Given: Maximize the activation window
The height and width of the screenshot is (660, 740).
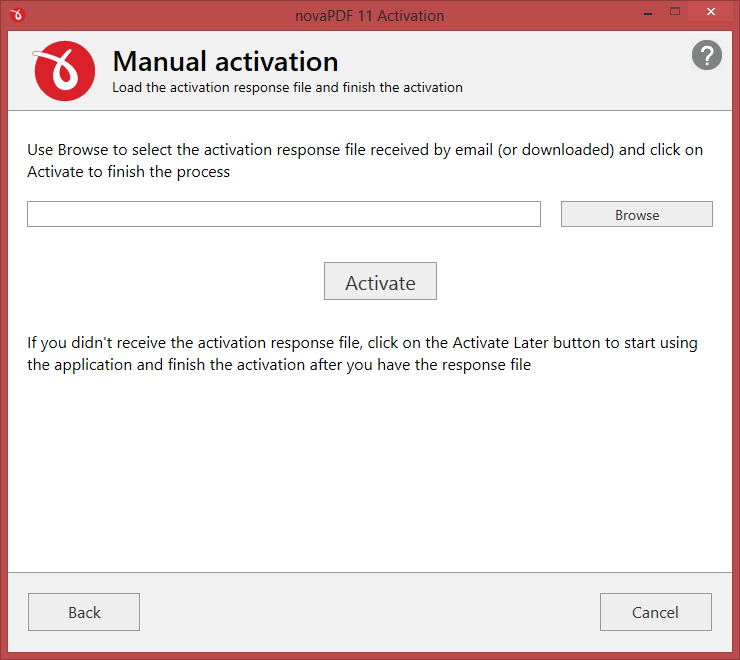Looking at the screenshot, I should [675, 12].
